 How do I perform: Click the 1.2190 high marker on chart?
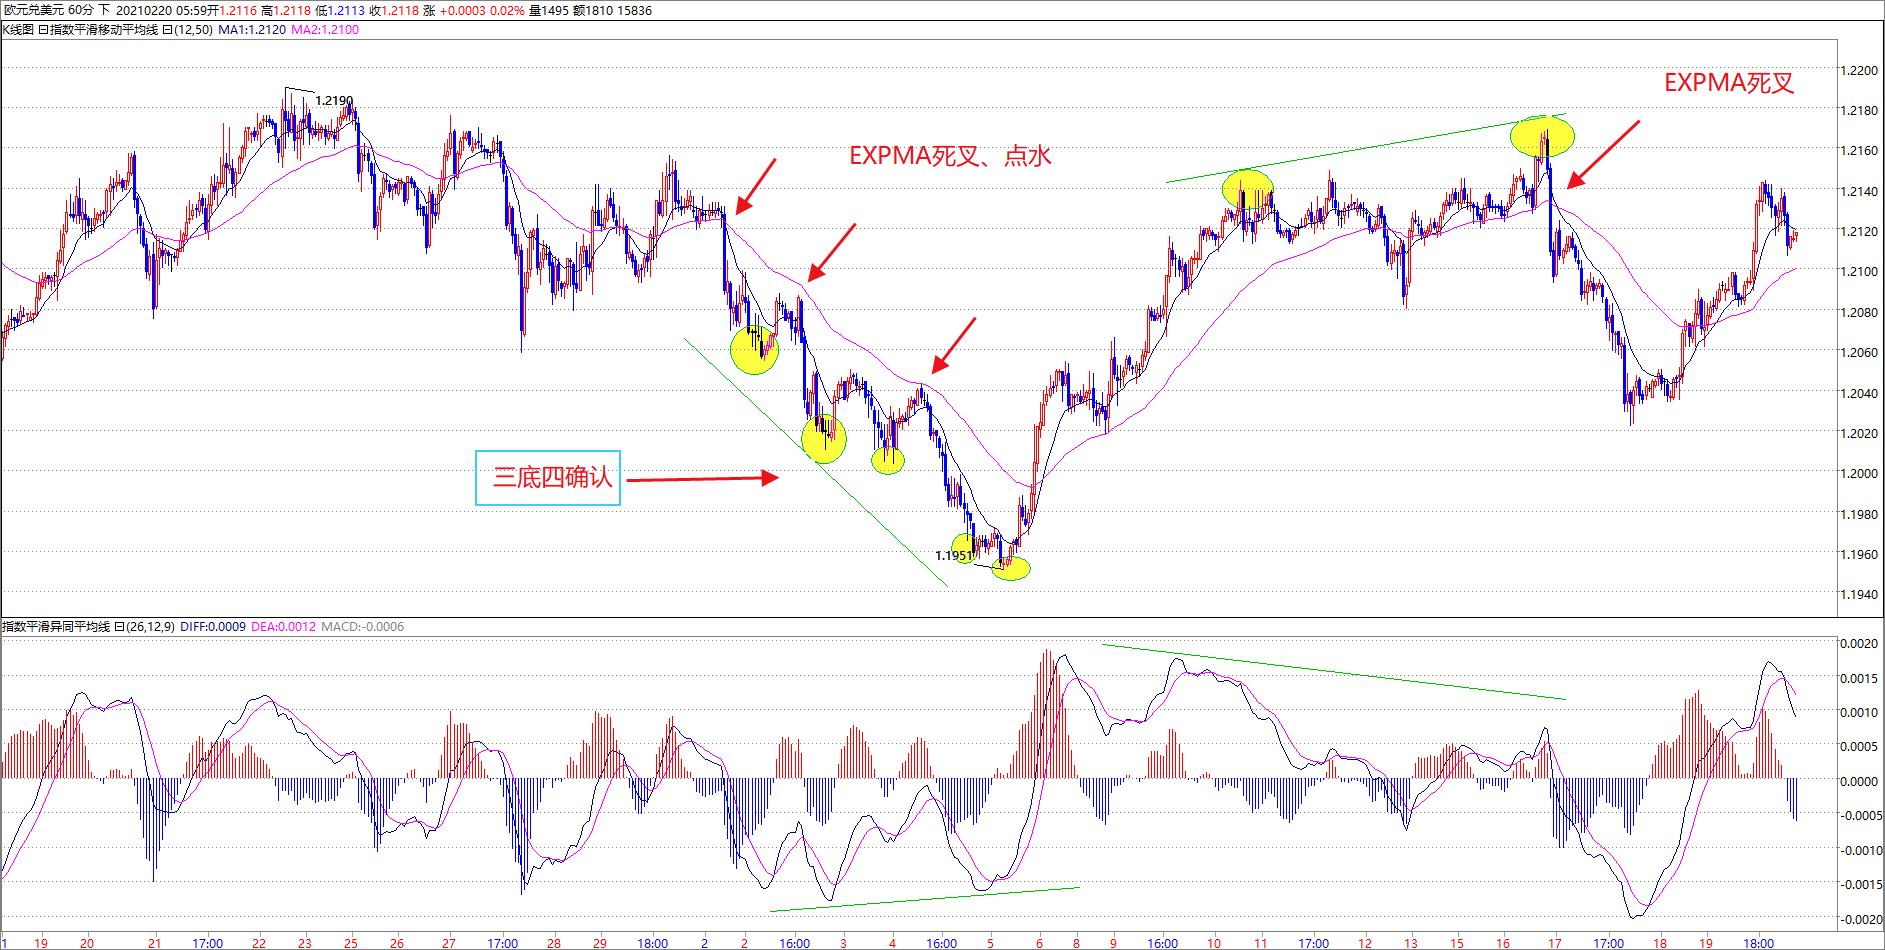coord(334,101)
